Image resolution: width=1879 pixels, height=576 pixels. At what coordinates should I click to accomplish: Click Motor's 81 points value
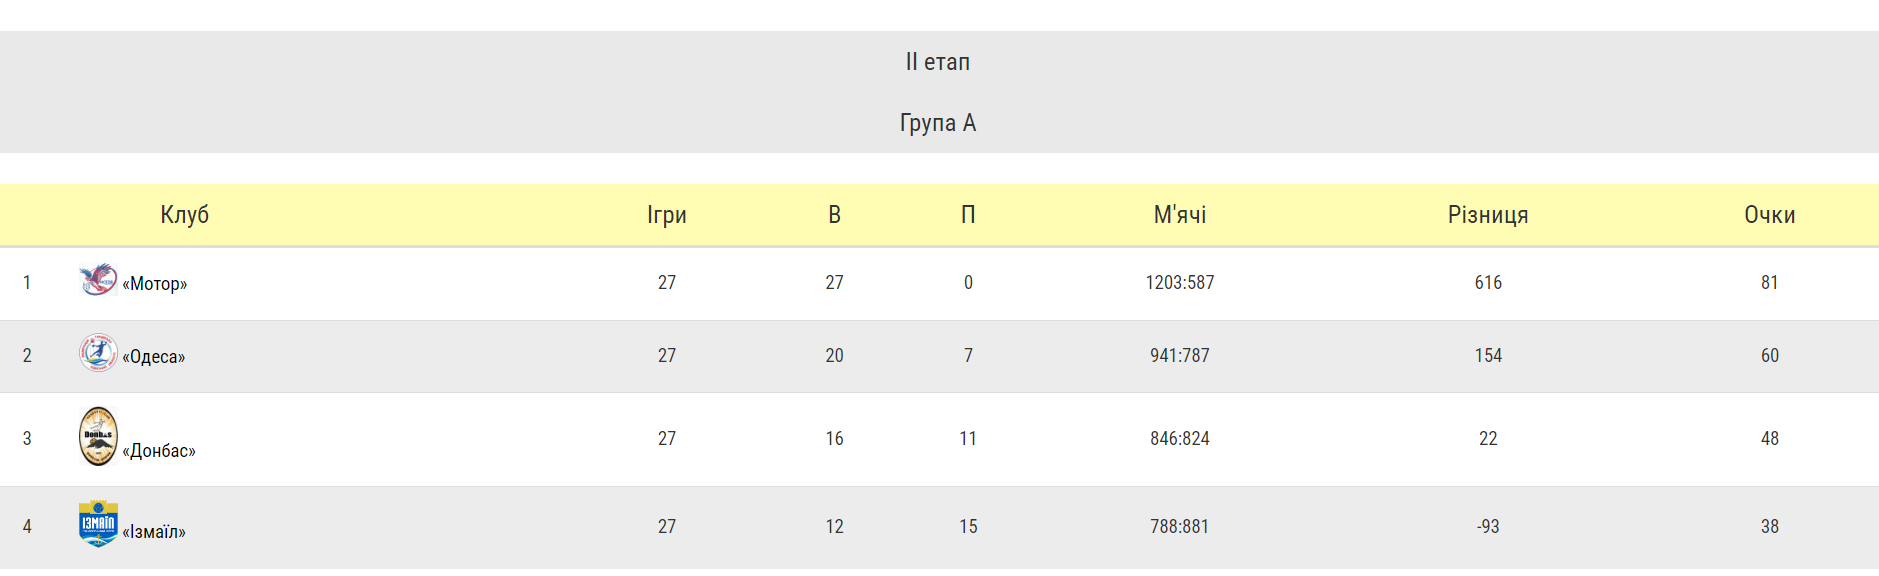point(1770,283)
